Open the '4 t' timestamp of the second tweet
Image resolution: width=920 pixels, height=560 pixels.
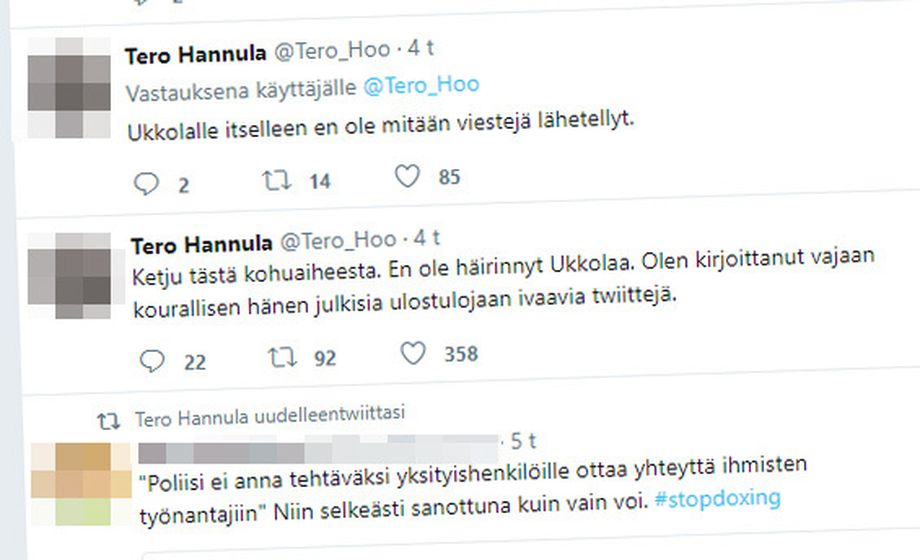click(x=427, y=238)
